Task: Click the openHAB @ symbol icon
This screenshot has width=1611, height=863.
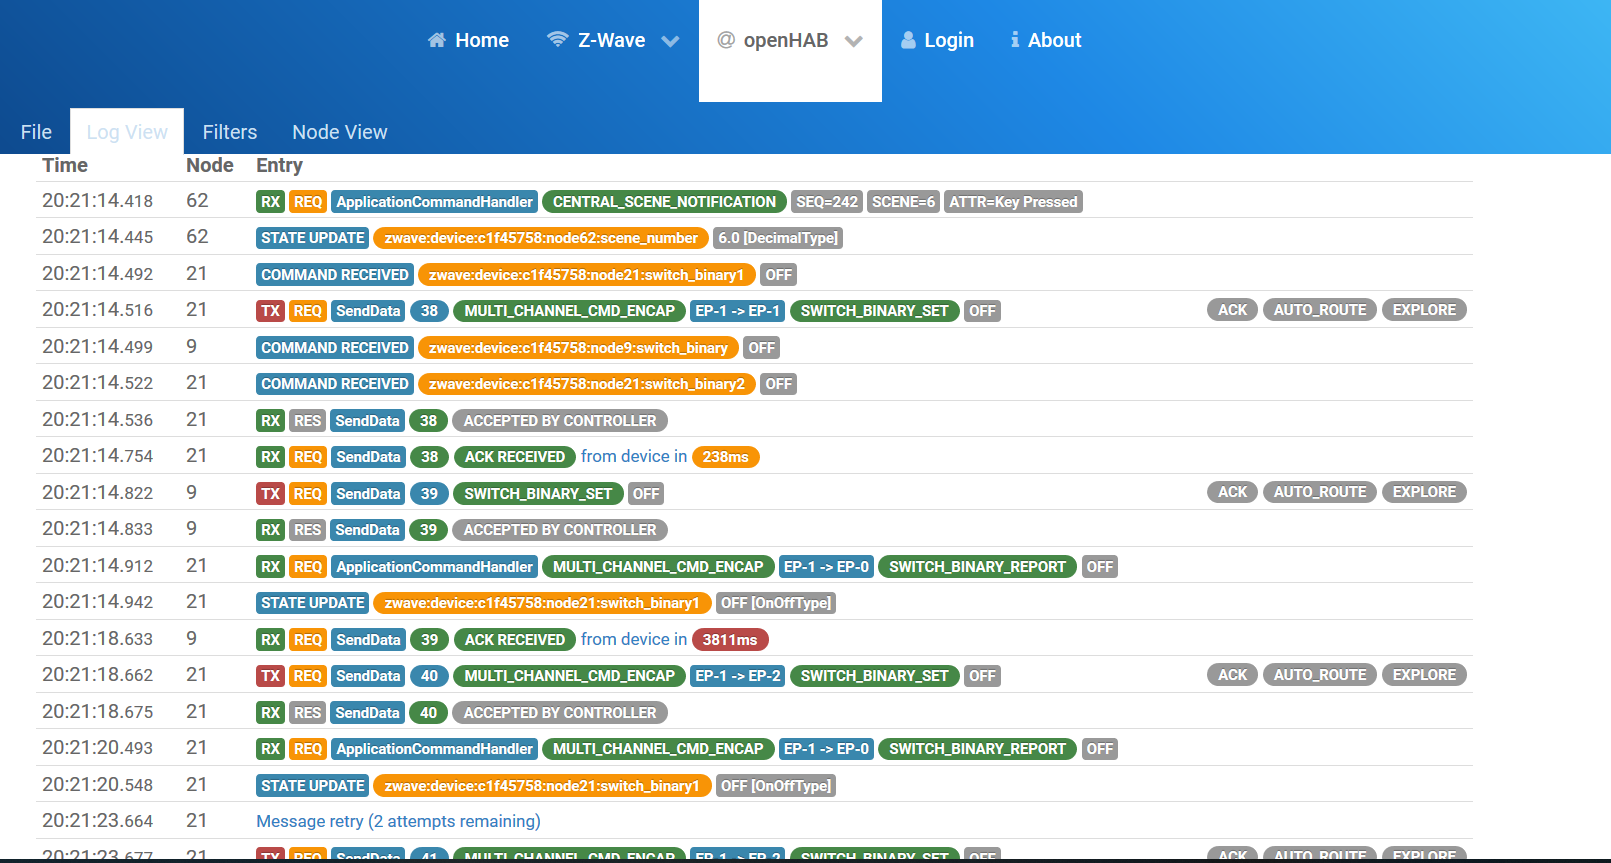Action: (726, 40)
